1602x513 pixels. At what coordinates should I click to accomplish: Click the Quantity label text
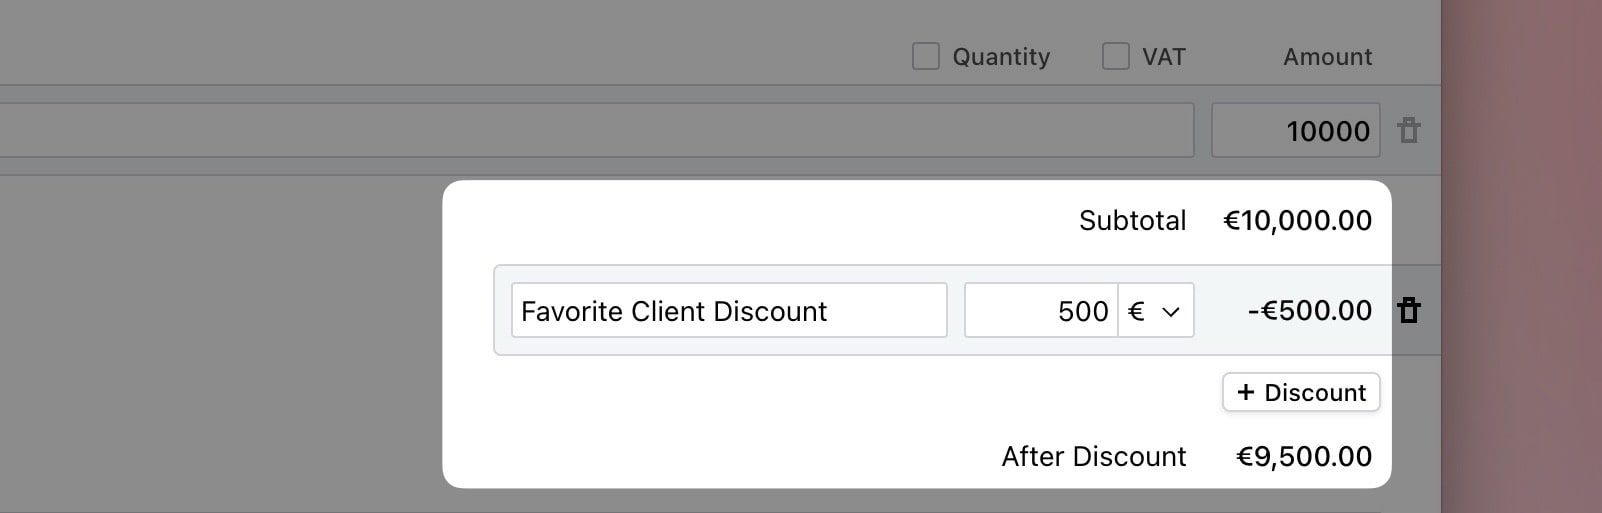(x=1000, y=57)
